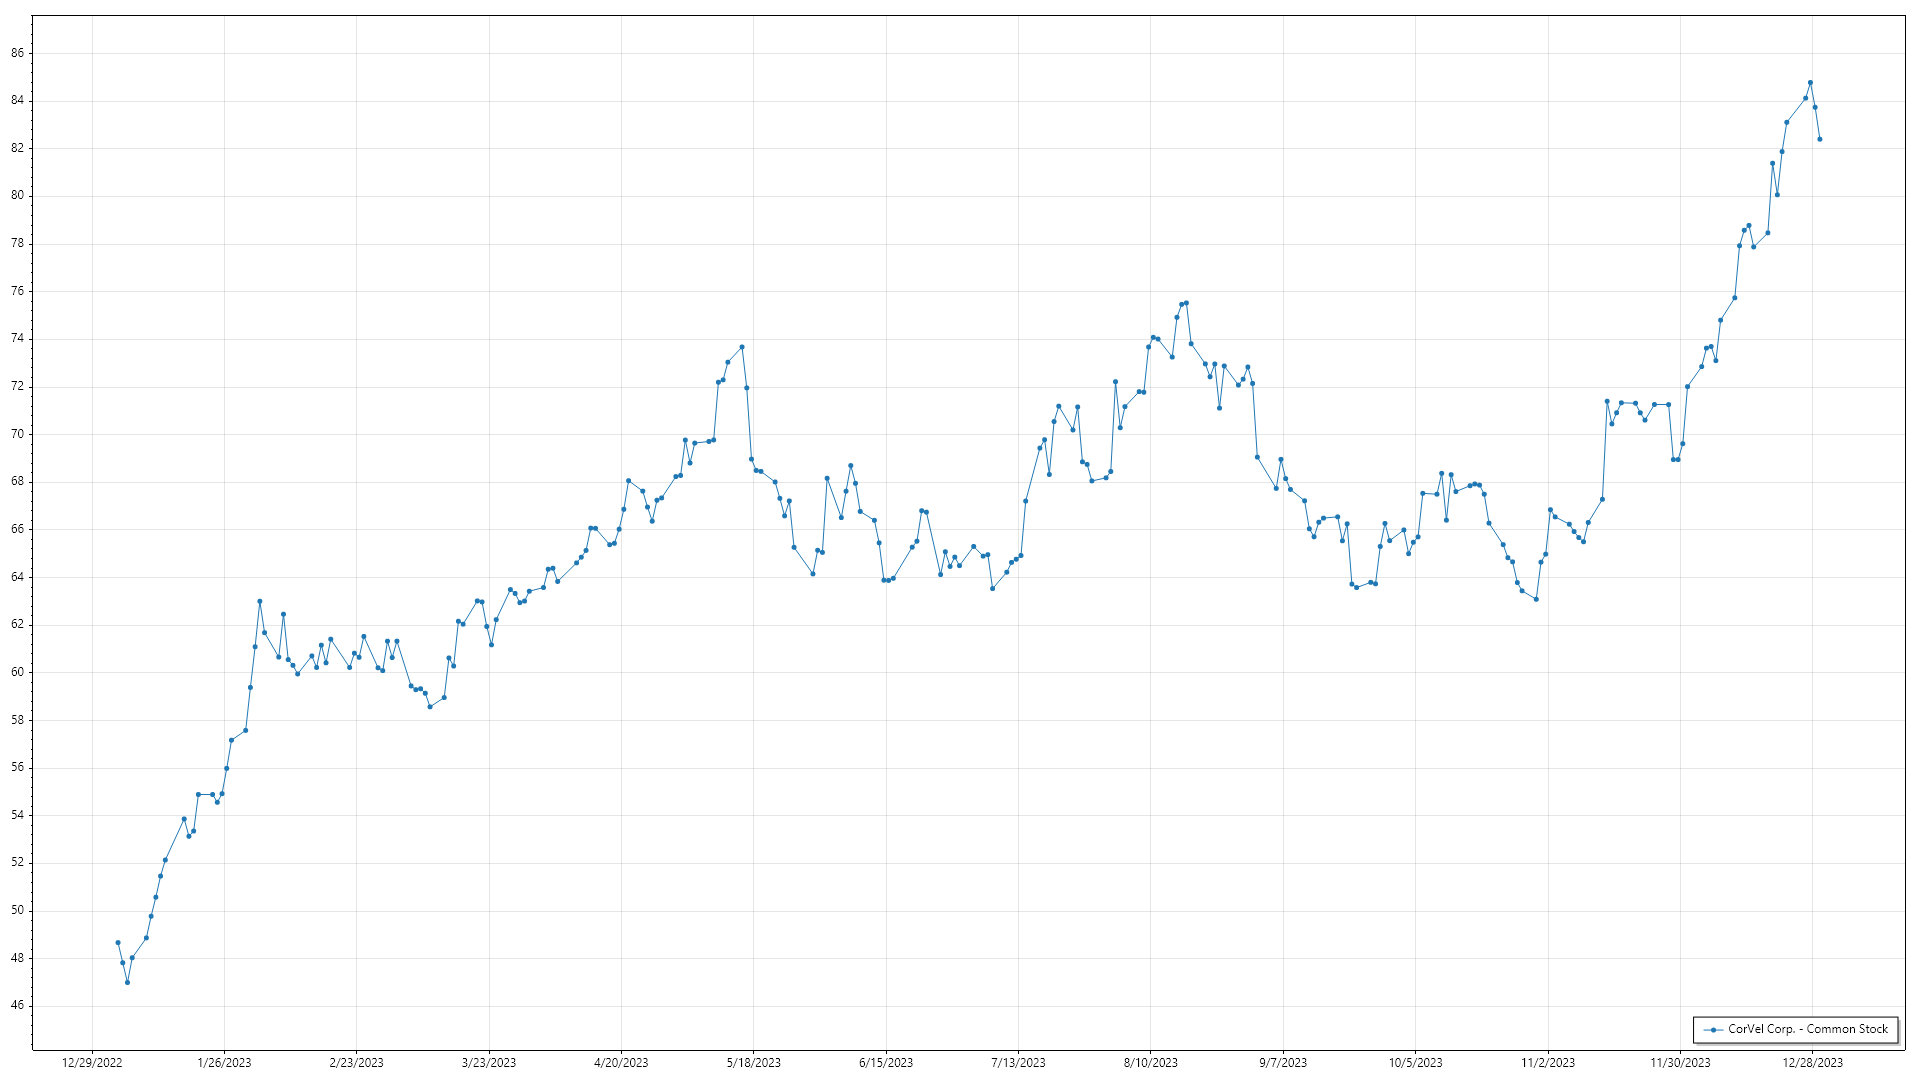The width and height of the screenshot is (1920, 1080).
Task: Click the 5/18/2023 x-axis date label
Action: coord(753,1063)
